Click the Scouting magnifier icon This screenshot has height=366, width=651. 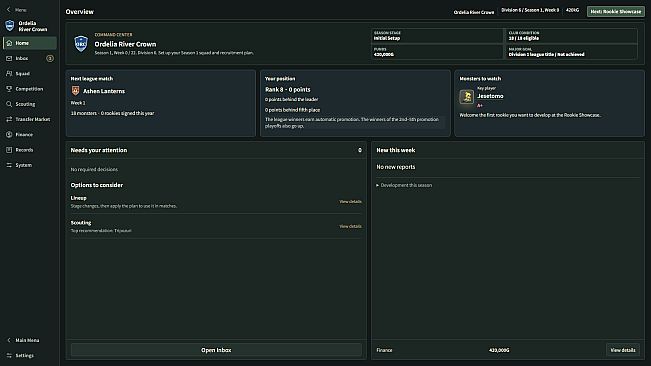9,104
